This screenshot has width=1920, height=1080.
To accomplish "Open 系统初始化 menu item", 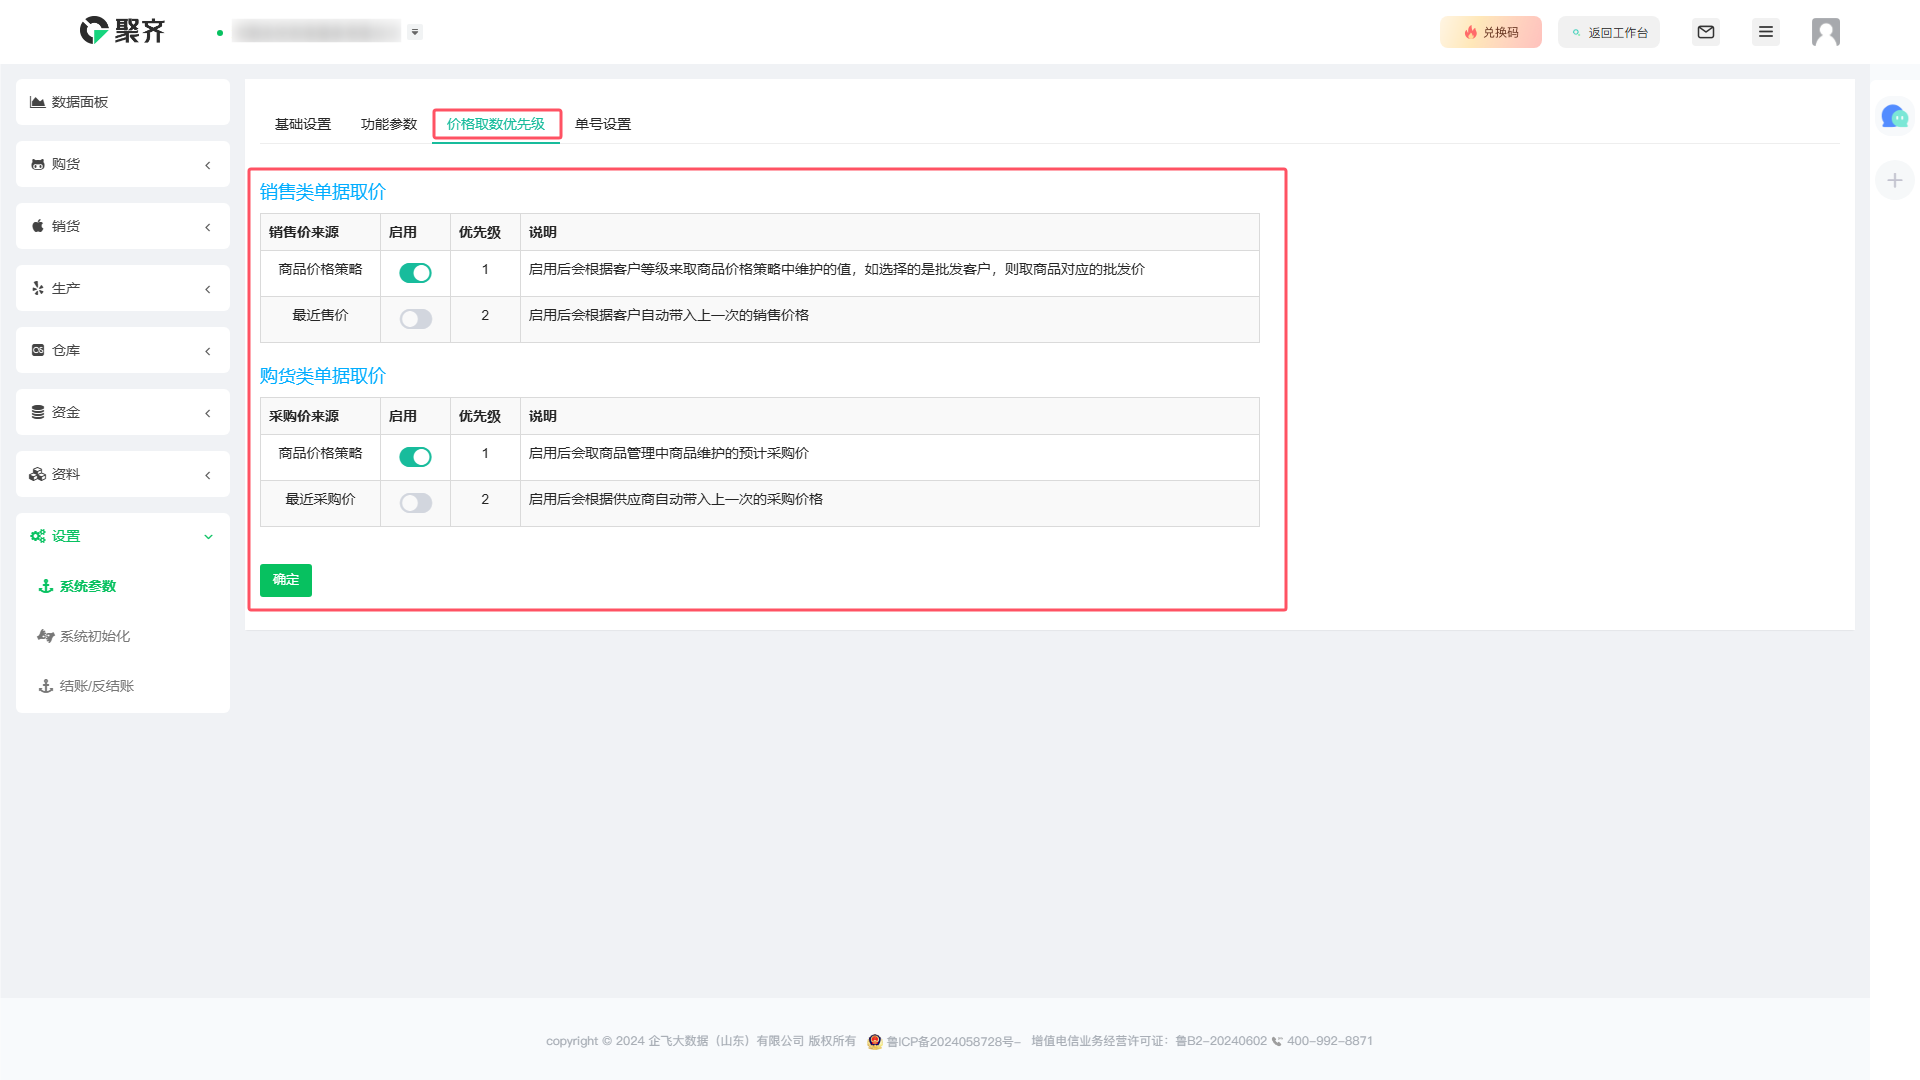I will 95,636.
